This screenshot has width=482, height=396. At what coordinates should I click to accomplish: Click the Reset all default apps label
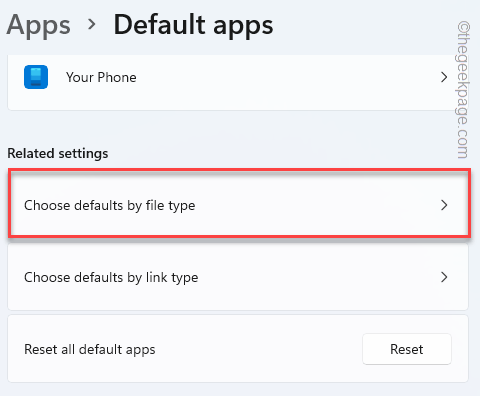(90, 349)
